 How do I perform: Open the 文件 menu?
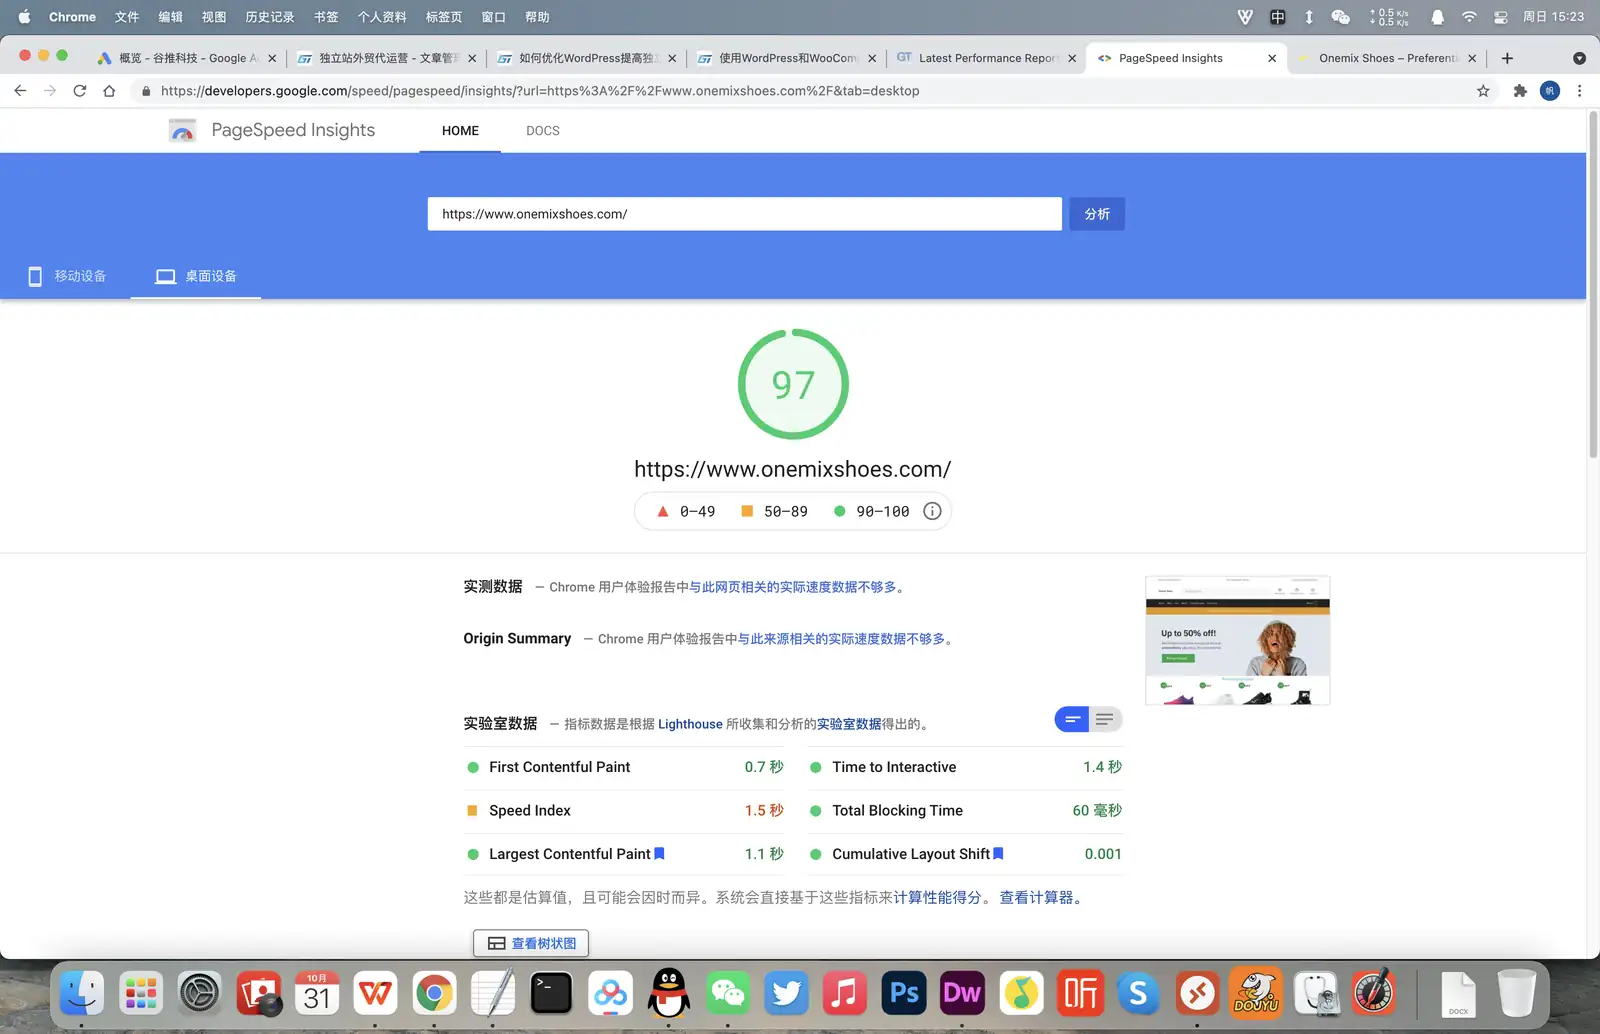coord(127,17)
